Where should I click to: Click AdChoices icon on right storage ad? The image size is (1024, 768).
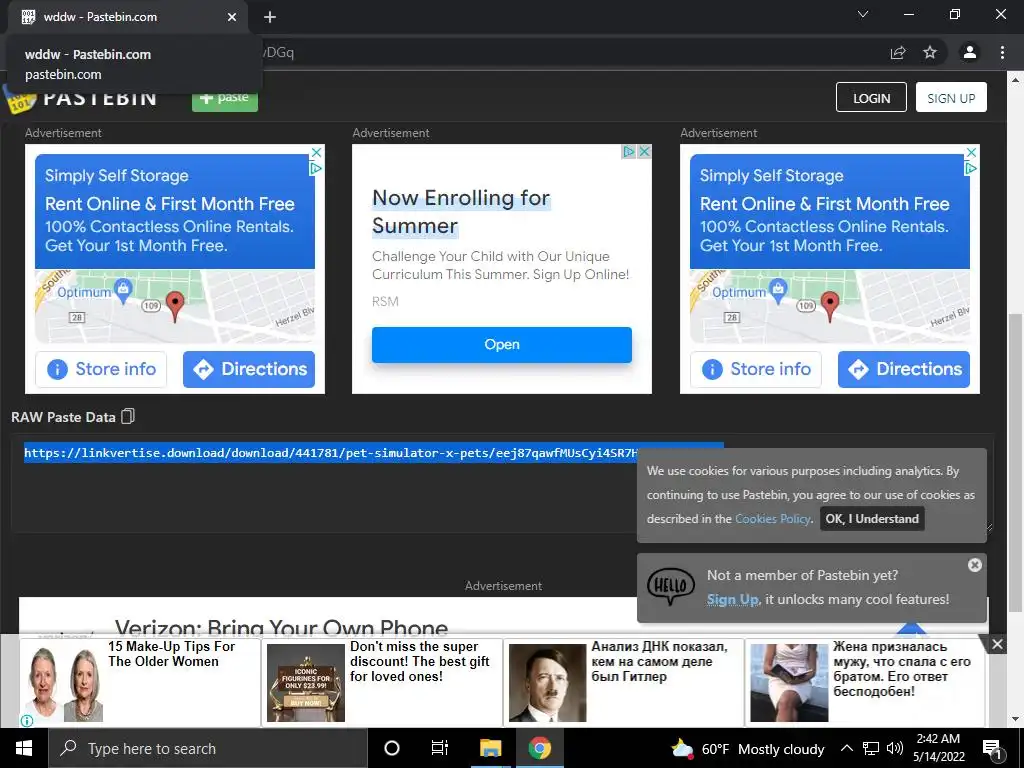(971, 168)
